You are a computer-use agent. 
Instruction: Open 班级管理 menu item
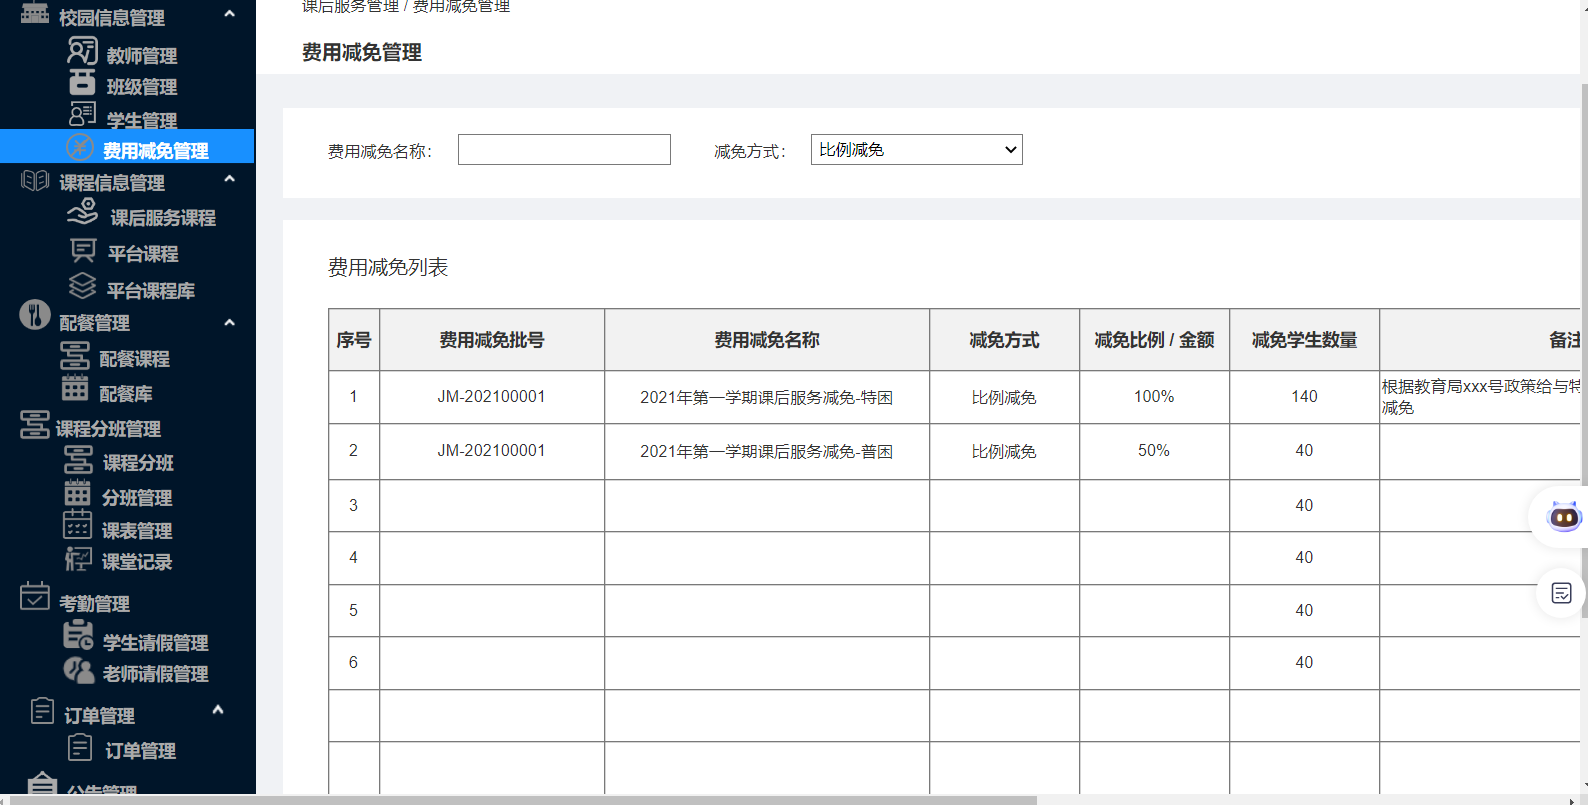tap(142, 87)
